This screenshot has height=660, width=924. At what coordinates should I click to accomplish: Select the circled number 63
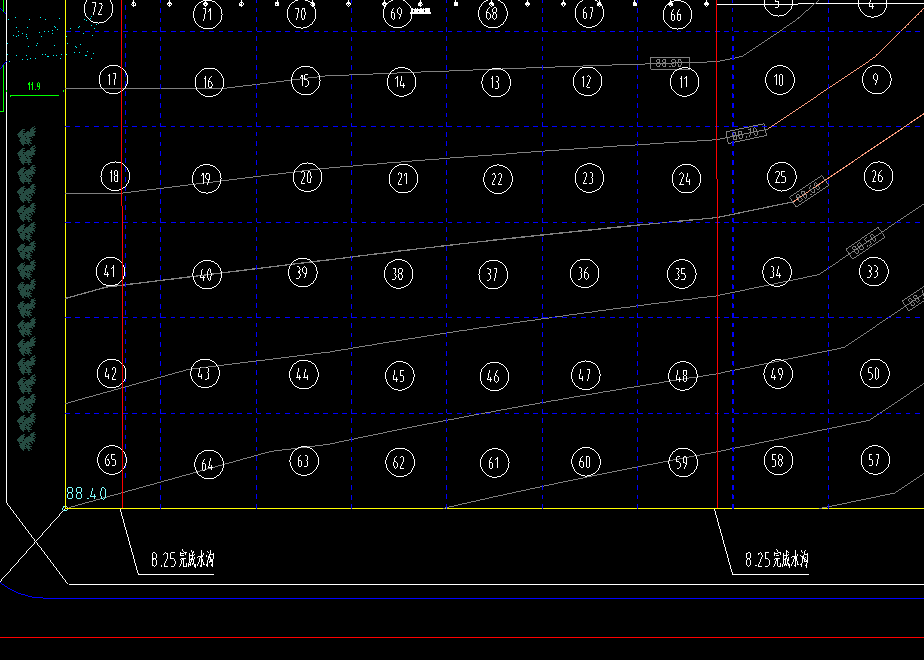pos(304,461)
